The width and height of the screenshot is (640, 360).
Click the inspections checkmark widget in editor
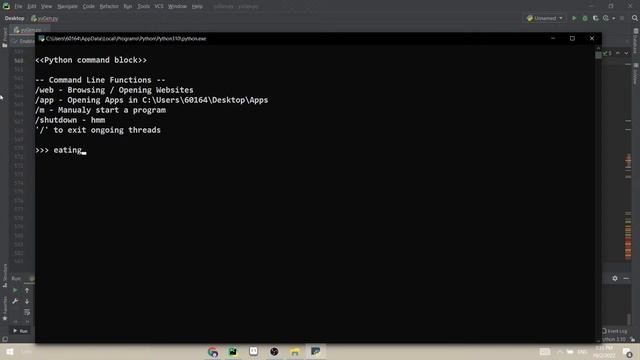(607, 53)
